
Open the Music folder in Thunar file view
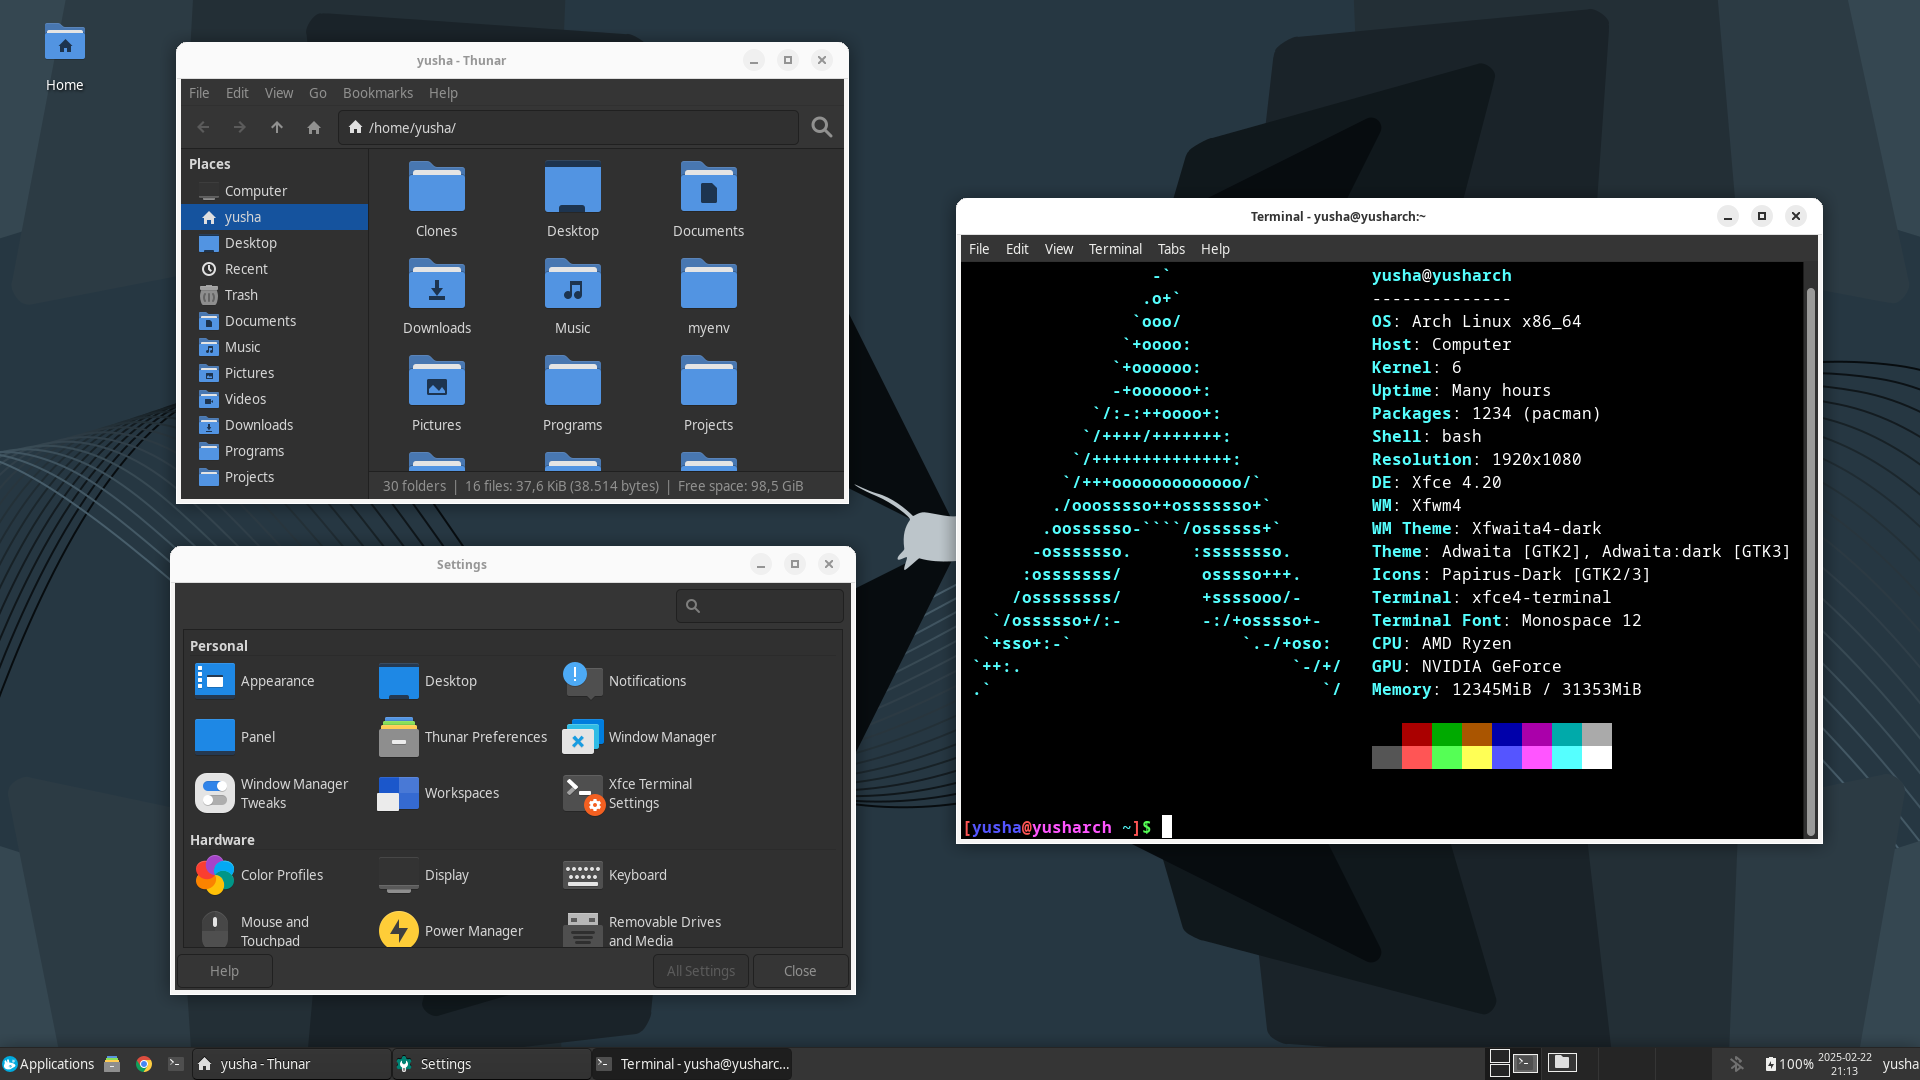[x=573, y=284]
